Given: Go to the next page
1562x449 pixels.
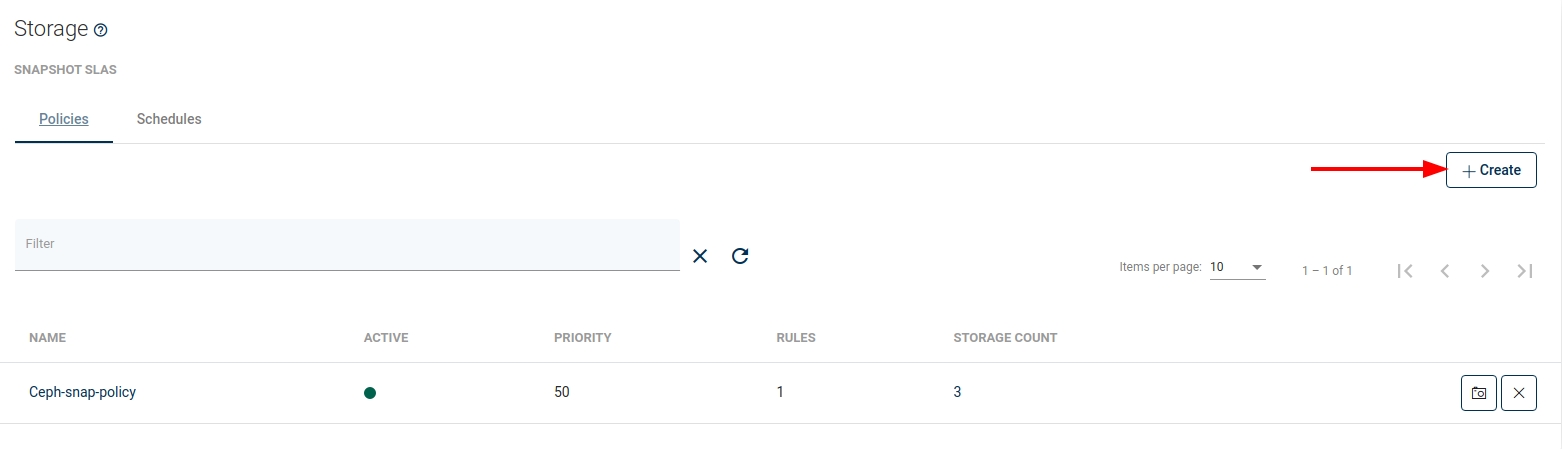Looking at the screenshot, I should coord(1485,270).
